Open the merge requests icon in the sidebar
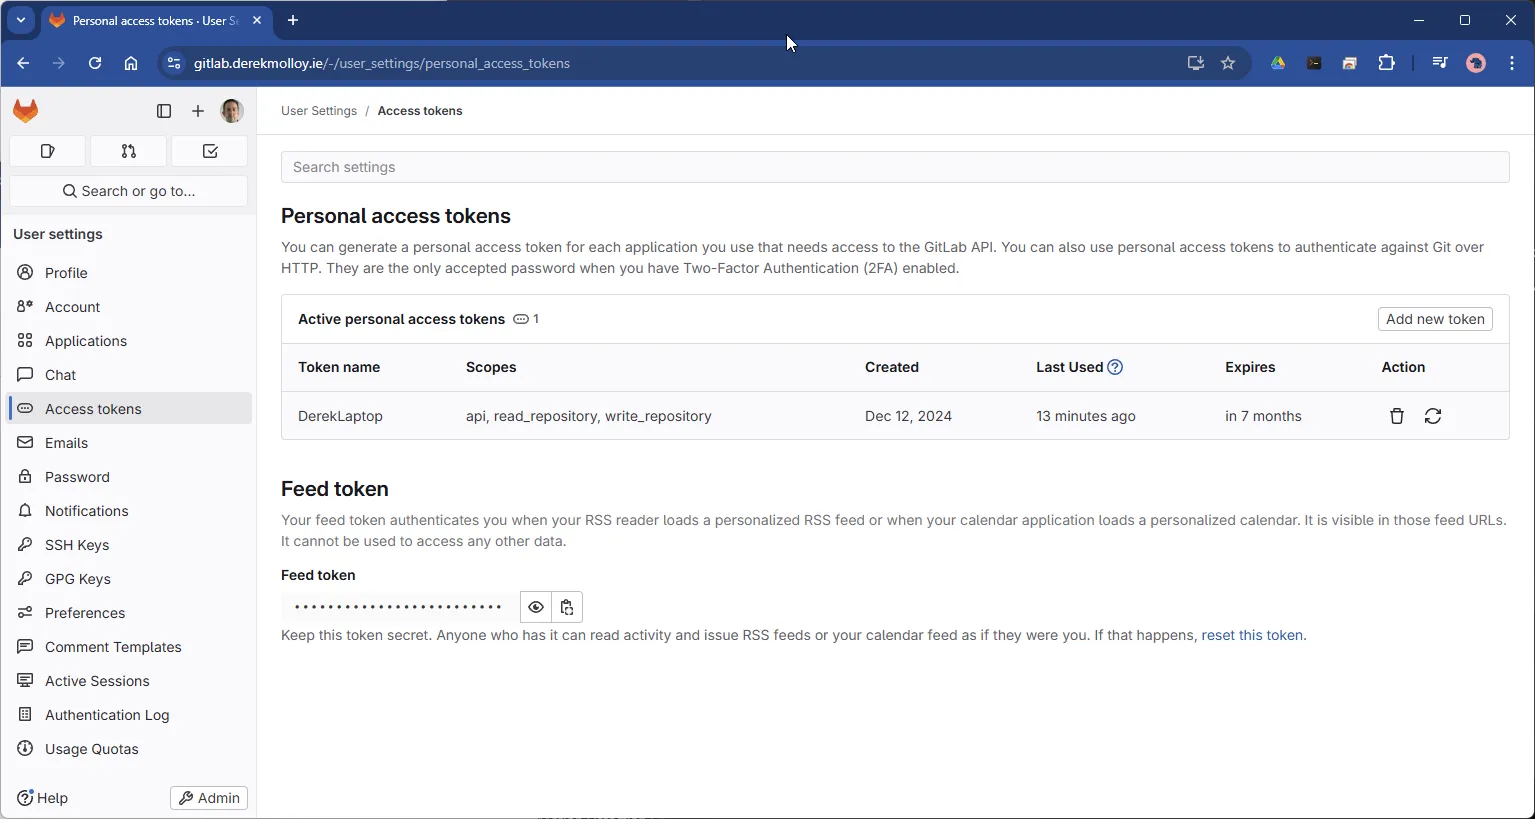The image size is (1535, 819). pyautogui.click(x=129, y=151)
